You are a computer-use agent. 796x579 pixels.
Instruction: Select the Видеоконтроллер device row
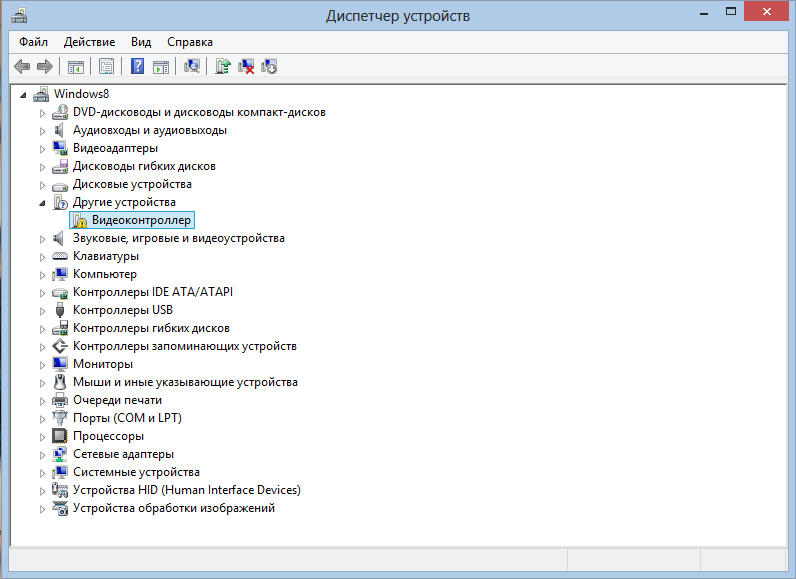coord(132,220)
